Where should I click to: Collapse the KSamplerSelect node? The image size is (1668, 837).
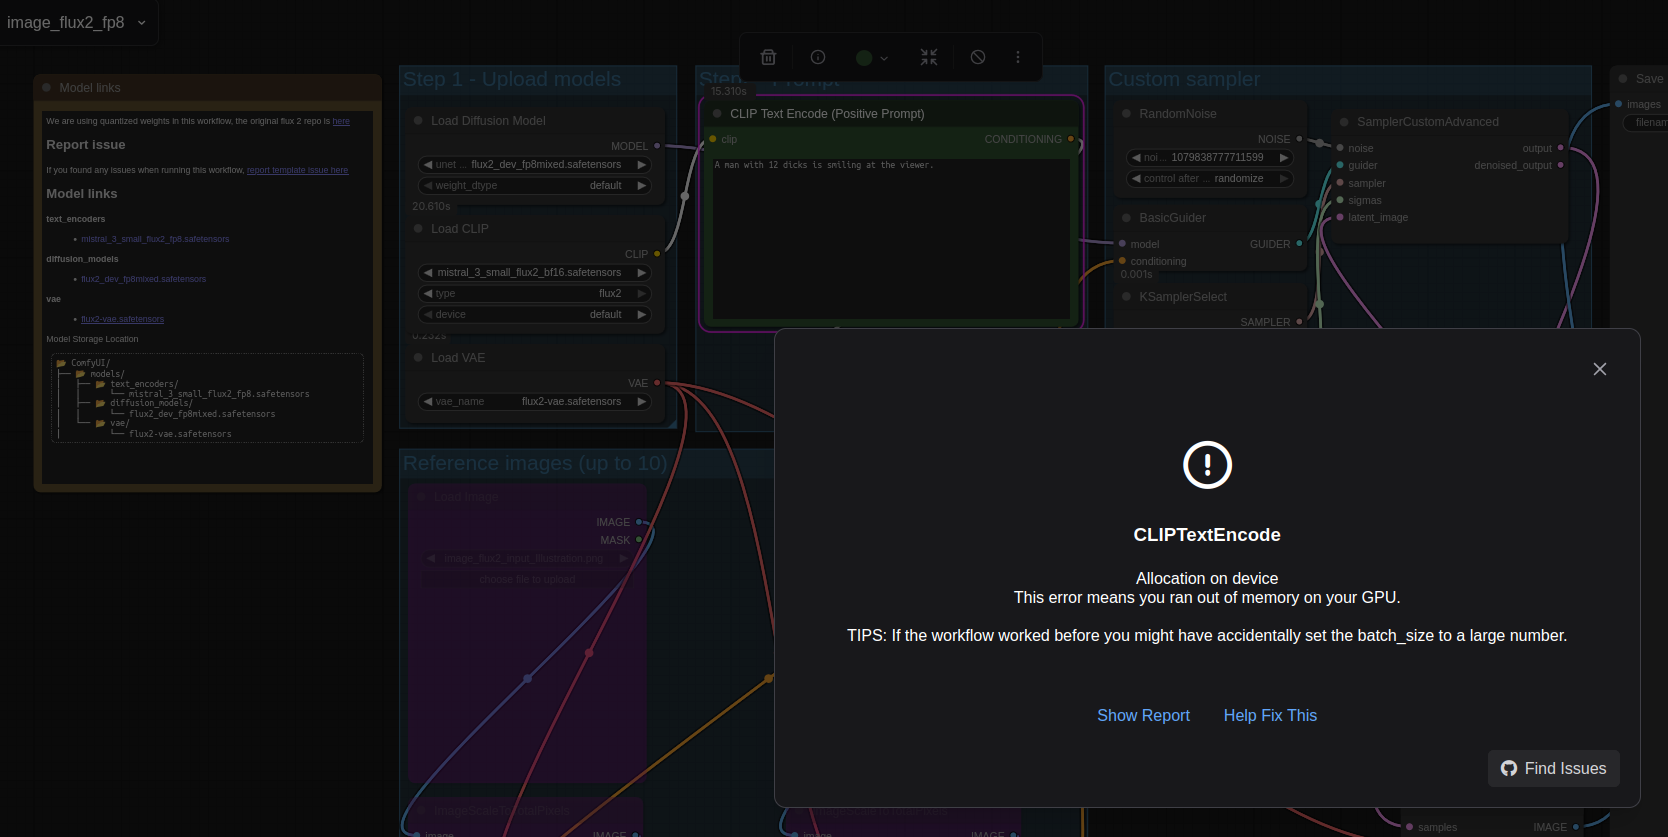1126,297
